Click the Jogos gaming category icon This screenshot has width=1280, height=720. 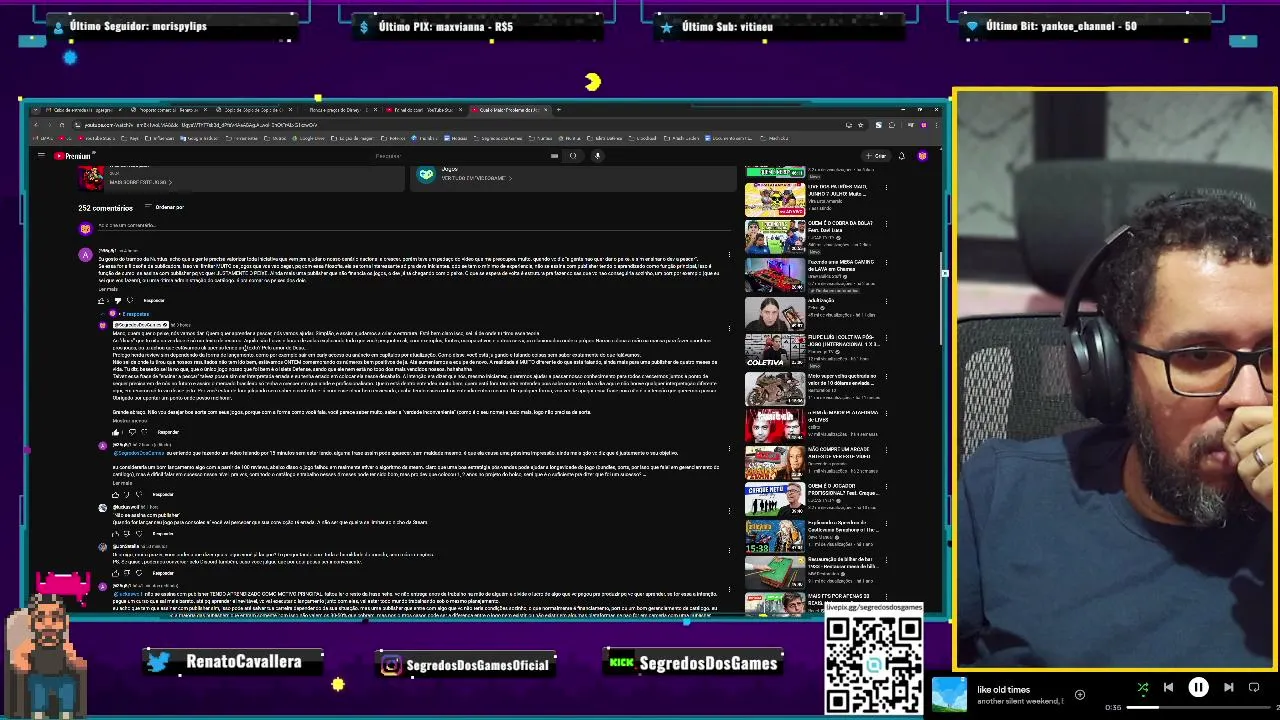point(427,174)
